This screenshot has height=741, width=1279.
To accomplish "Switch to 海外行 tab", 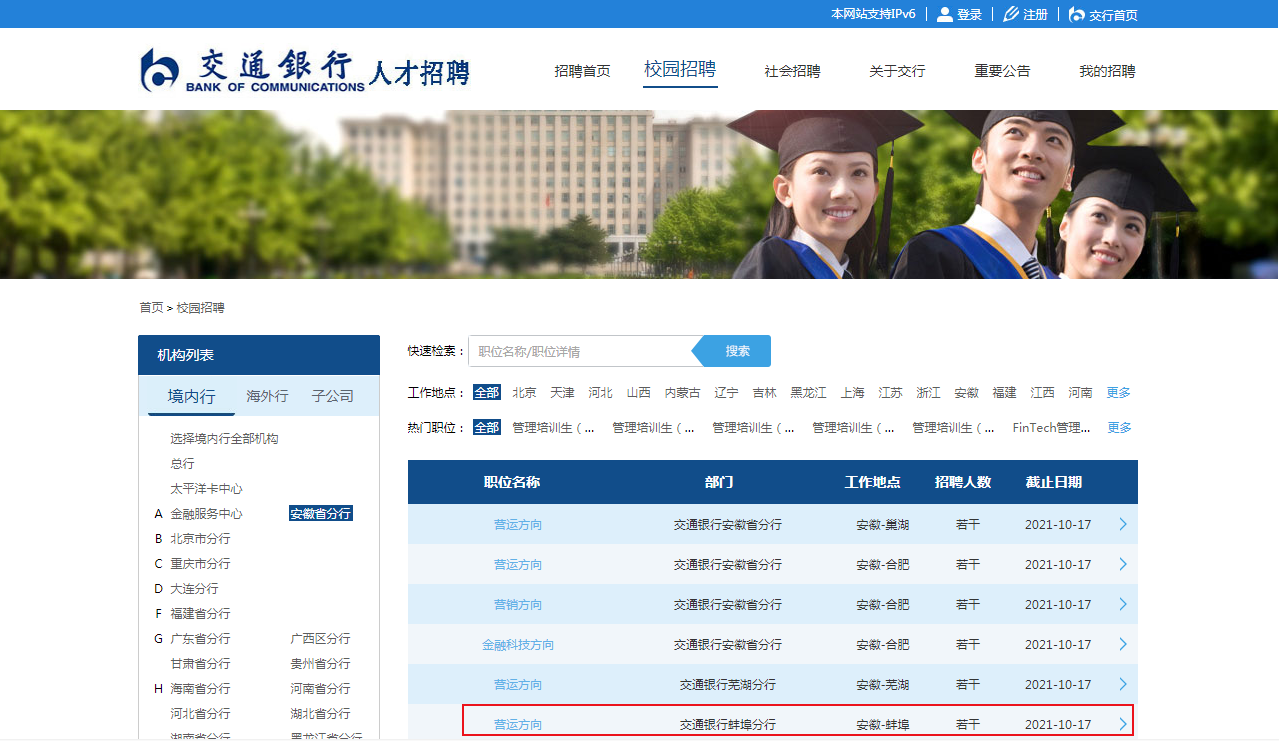I will [x=267, y=396].
